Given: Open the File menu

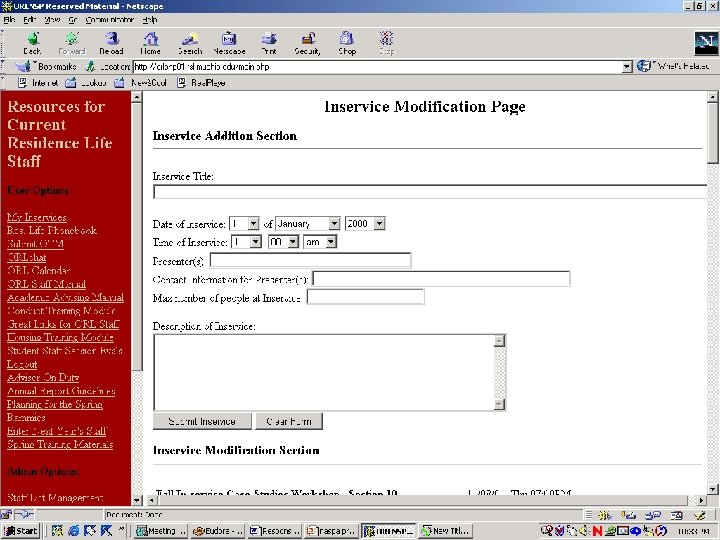Looking at the screenshot, I should coord(9,20).
